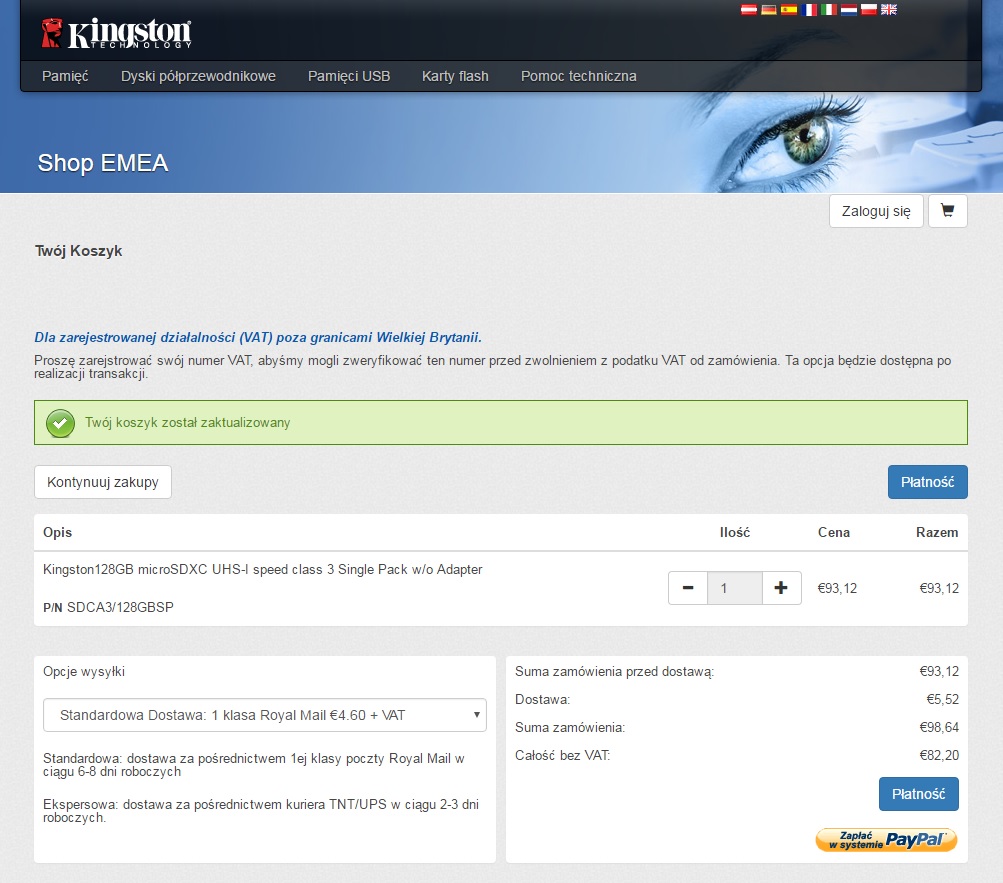Click the upper Płatność button above the table
1003x883 pixels.
coord(928,482)
